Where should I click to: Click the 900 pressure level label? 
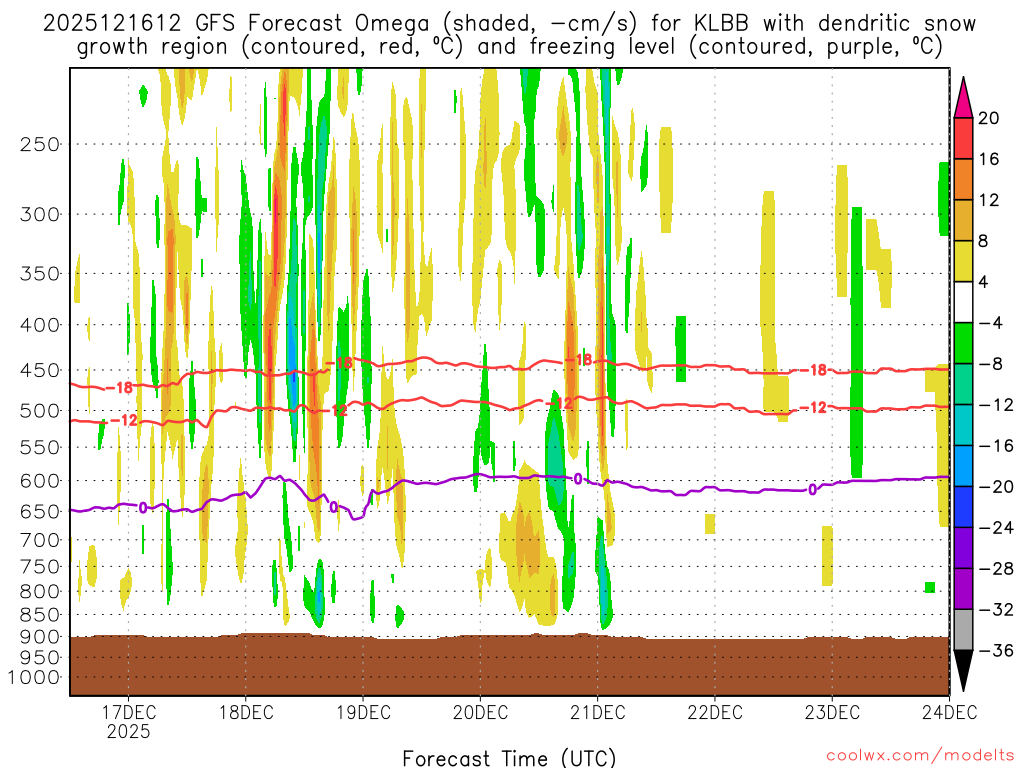(40, 637)
